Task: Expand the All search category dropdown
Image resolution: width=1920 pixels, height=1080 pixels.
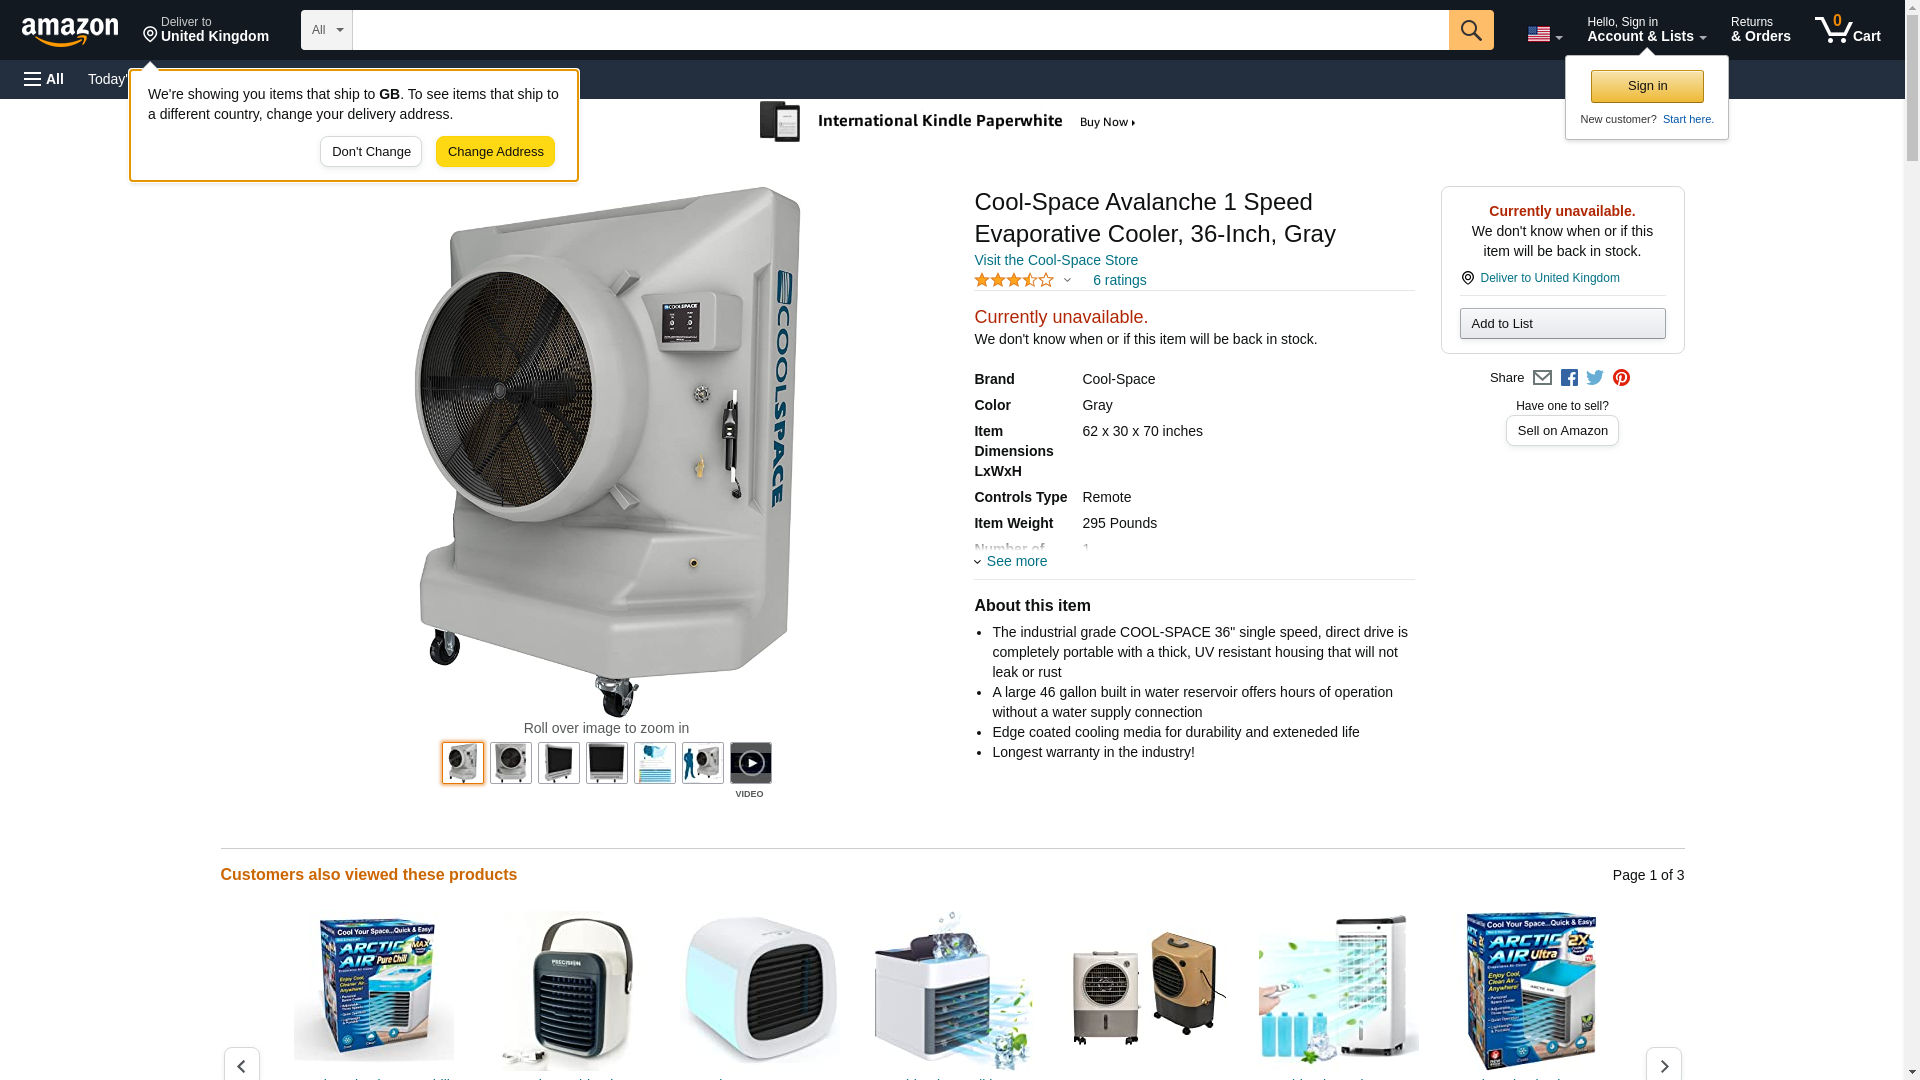Action: coord(327,30)
